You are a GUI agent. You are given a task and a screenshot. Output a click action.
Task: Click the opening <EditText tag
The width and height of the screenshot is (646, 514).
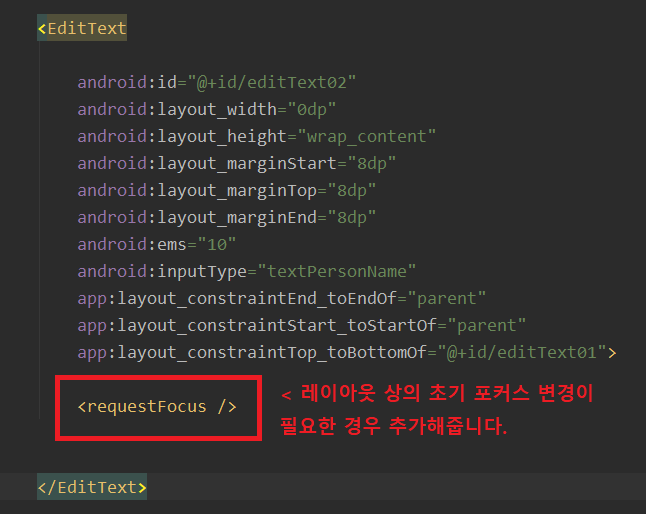(x=82, y=28)
